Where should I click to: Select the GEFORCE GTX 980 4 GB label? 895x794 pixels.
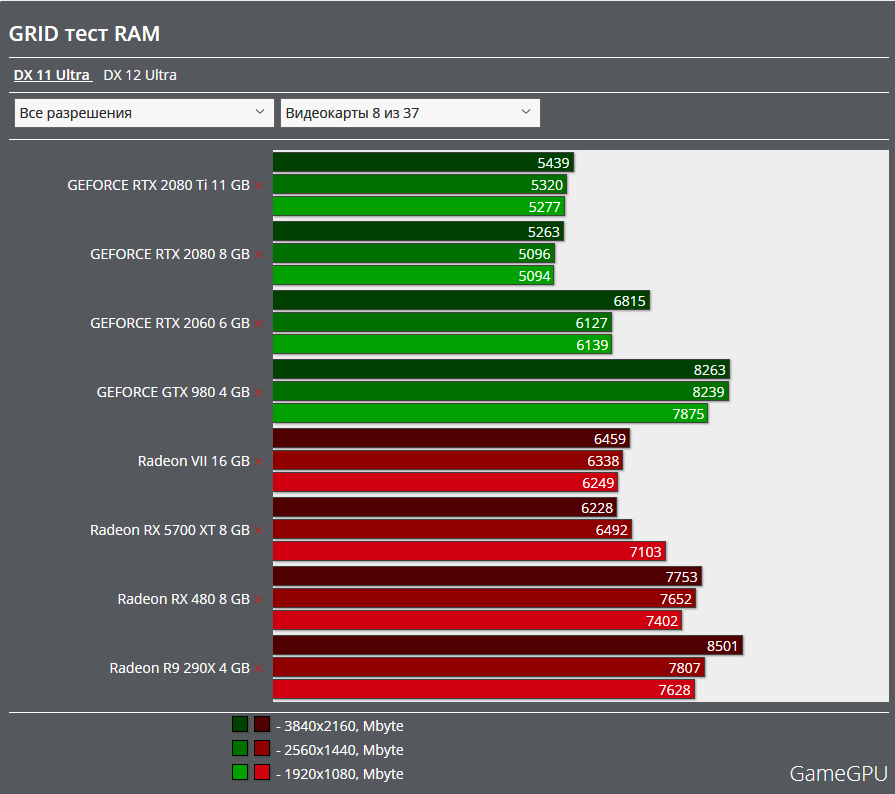[173, 393]
